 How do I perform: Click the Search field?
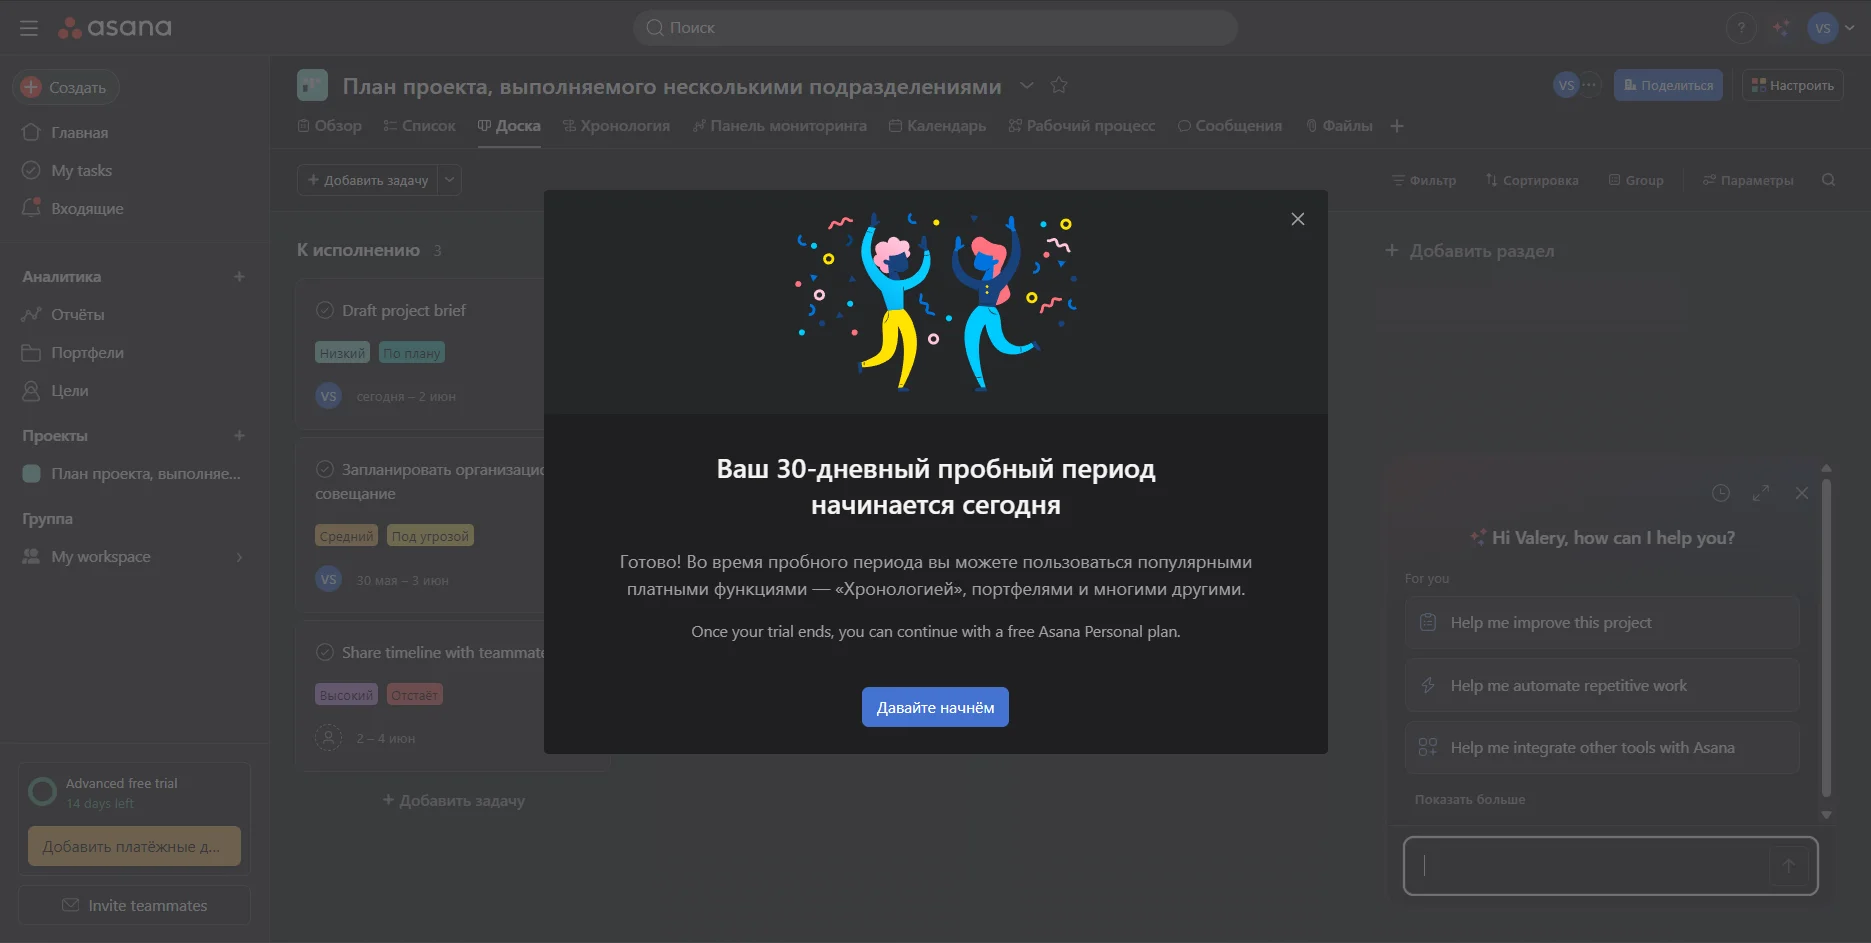[x=935, y=28]
